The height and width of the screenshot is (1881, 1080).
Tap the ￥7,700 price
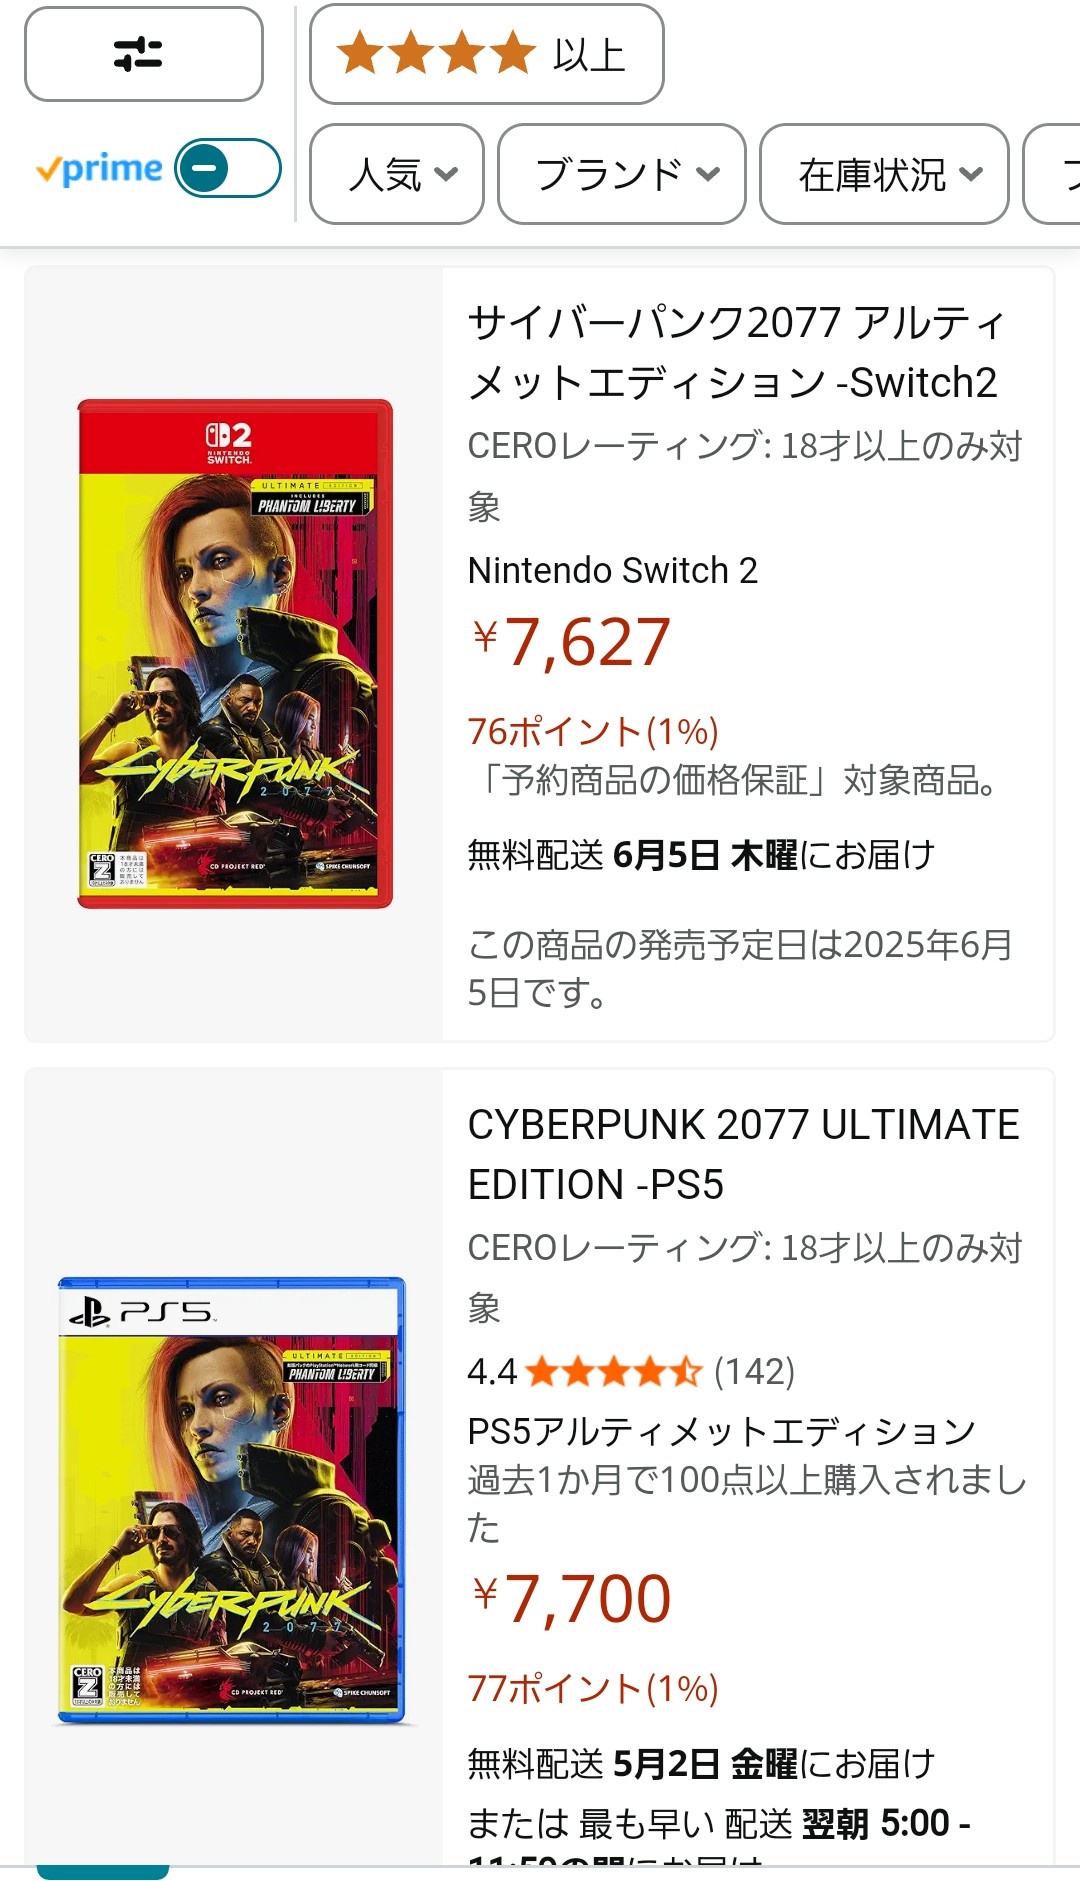[571, 1599]
